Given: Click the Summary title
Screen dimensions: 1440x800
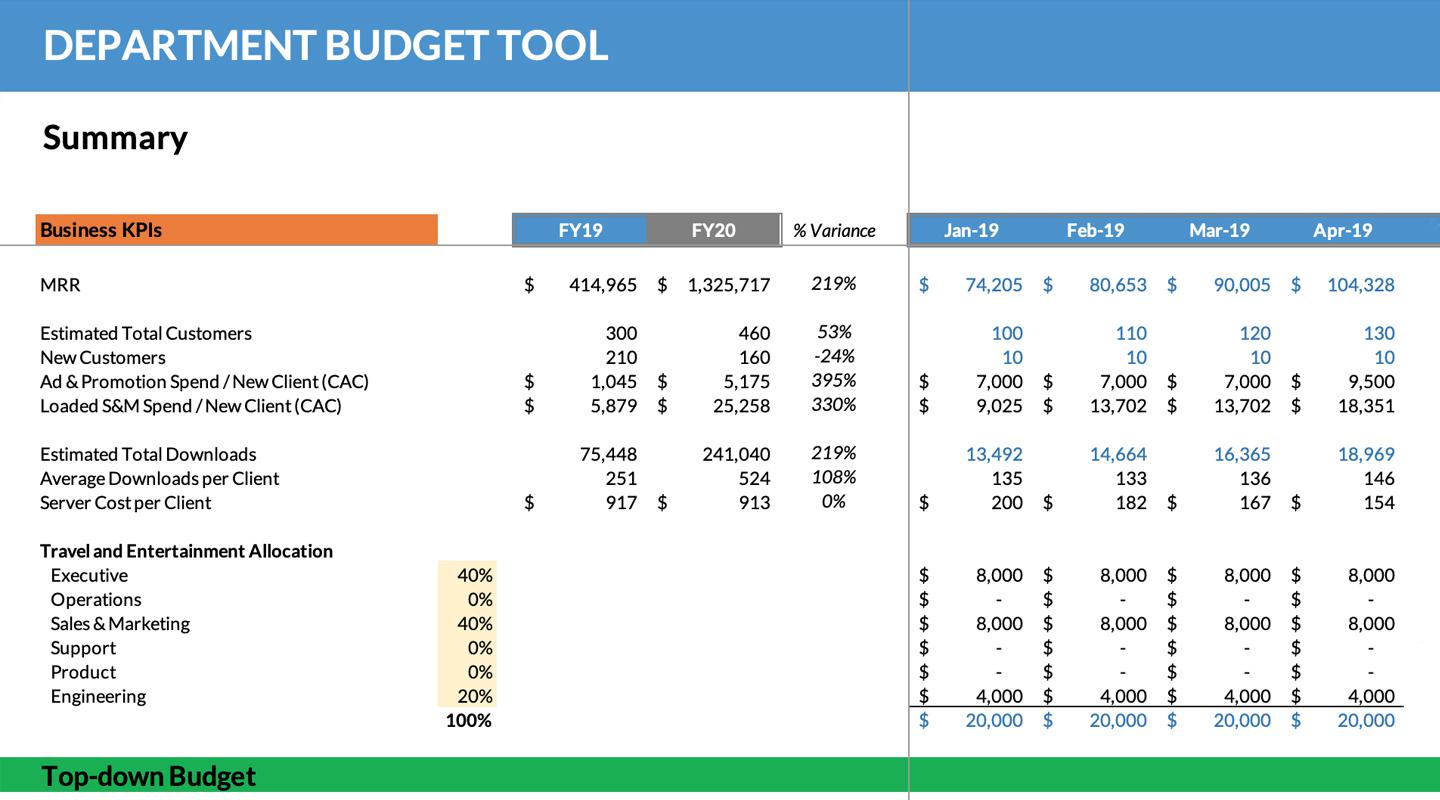Looking at the screenshot, I should click(x=113, y=138).
